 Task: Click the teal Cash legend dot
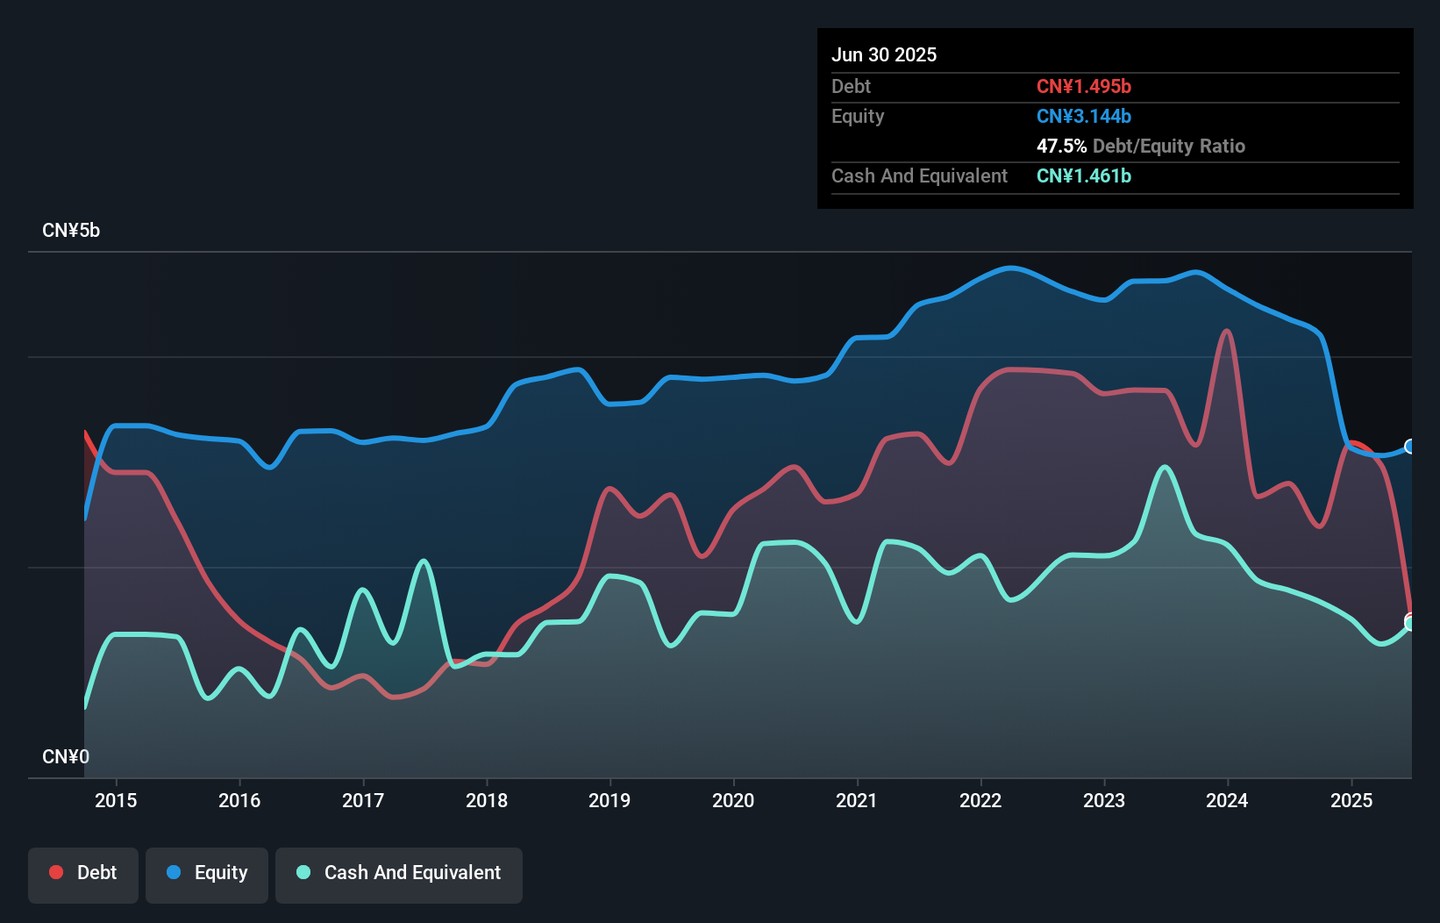pos(304,873)
